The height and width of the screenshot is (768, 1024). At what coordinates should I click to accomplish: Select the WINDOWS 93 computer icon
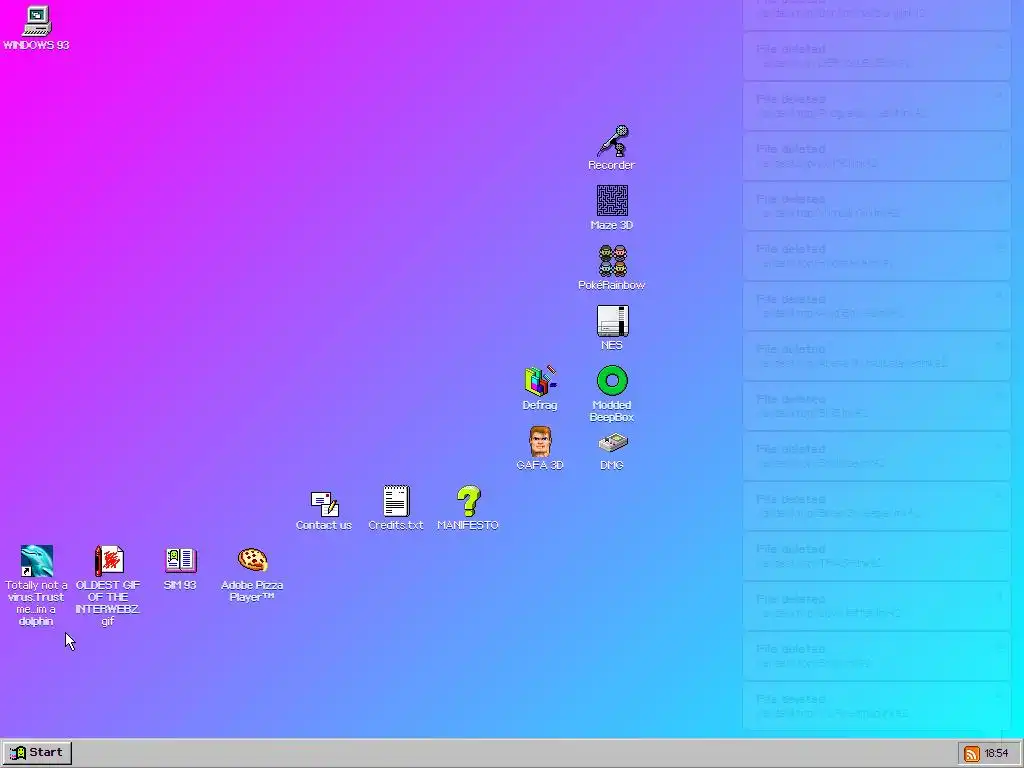[x=36, y=22]
